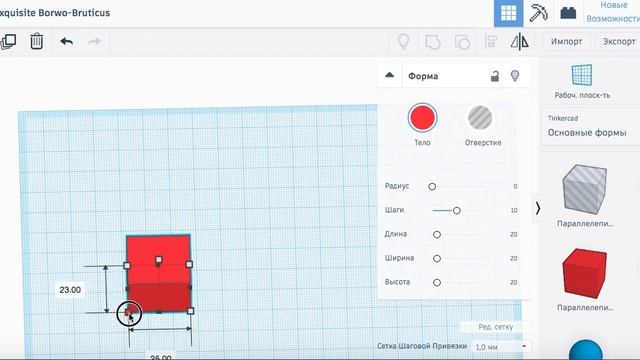Click the Ширина value 20
This screenshot has height=360, width=640.
[x=514, y=258]
